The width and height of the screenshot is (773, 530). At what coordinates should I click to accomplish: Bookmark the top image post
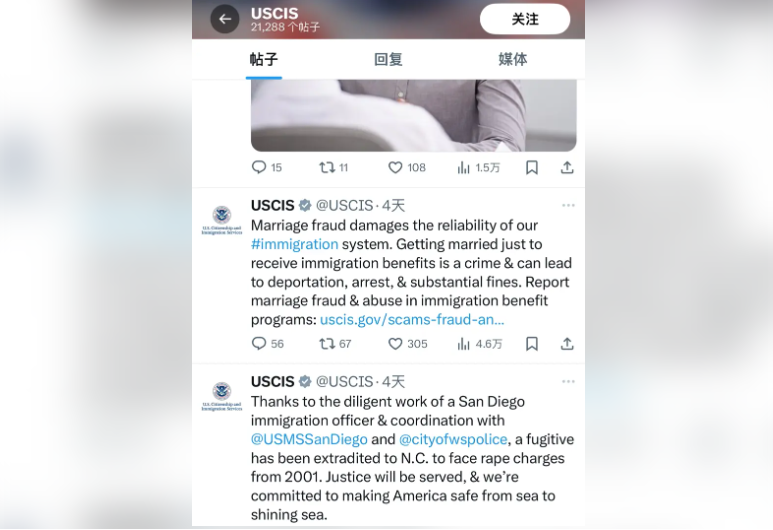(532, 168)
